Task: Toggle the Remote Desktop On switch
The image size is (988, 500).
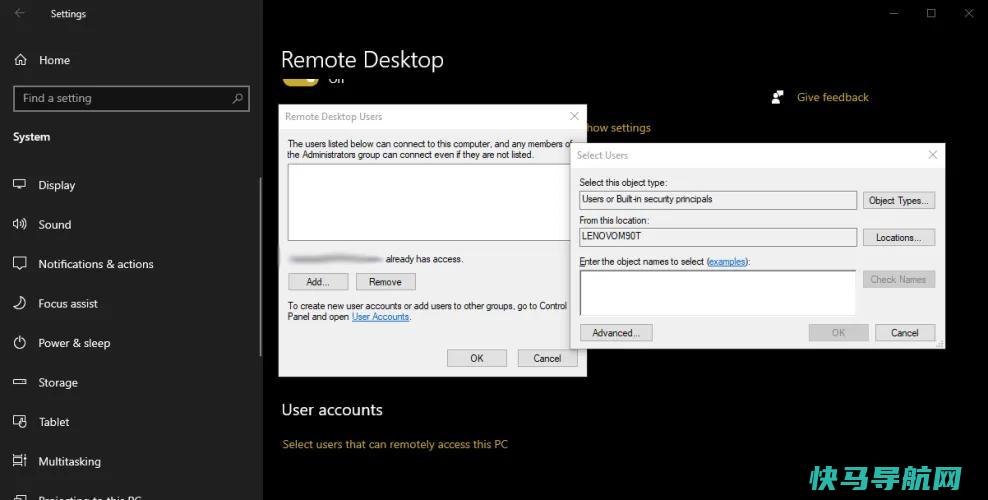Action: tap(301, 81)
